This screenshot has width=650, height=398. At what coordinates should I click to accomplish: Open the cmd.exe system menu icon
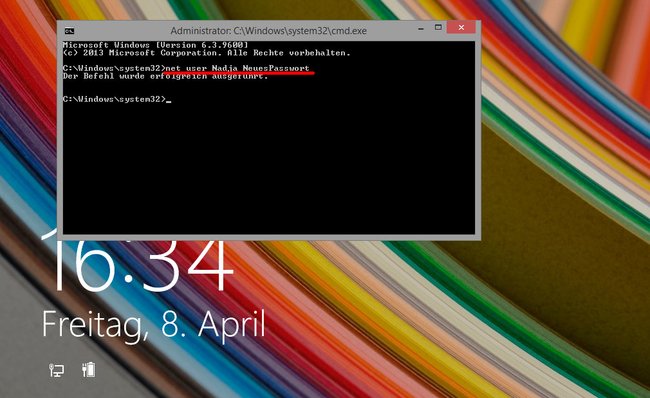point(70,31)
